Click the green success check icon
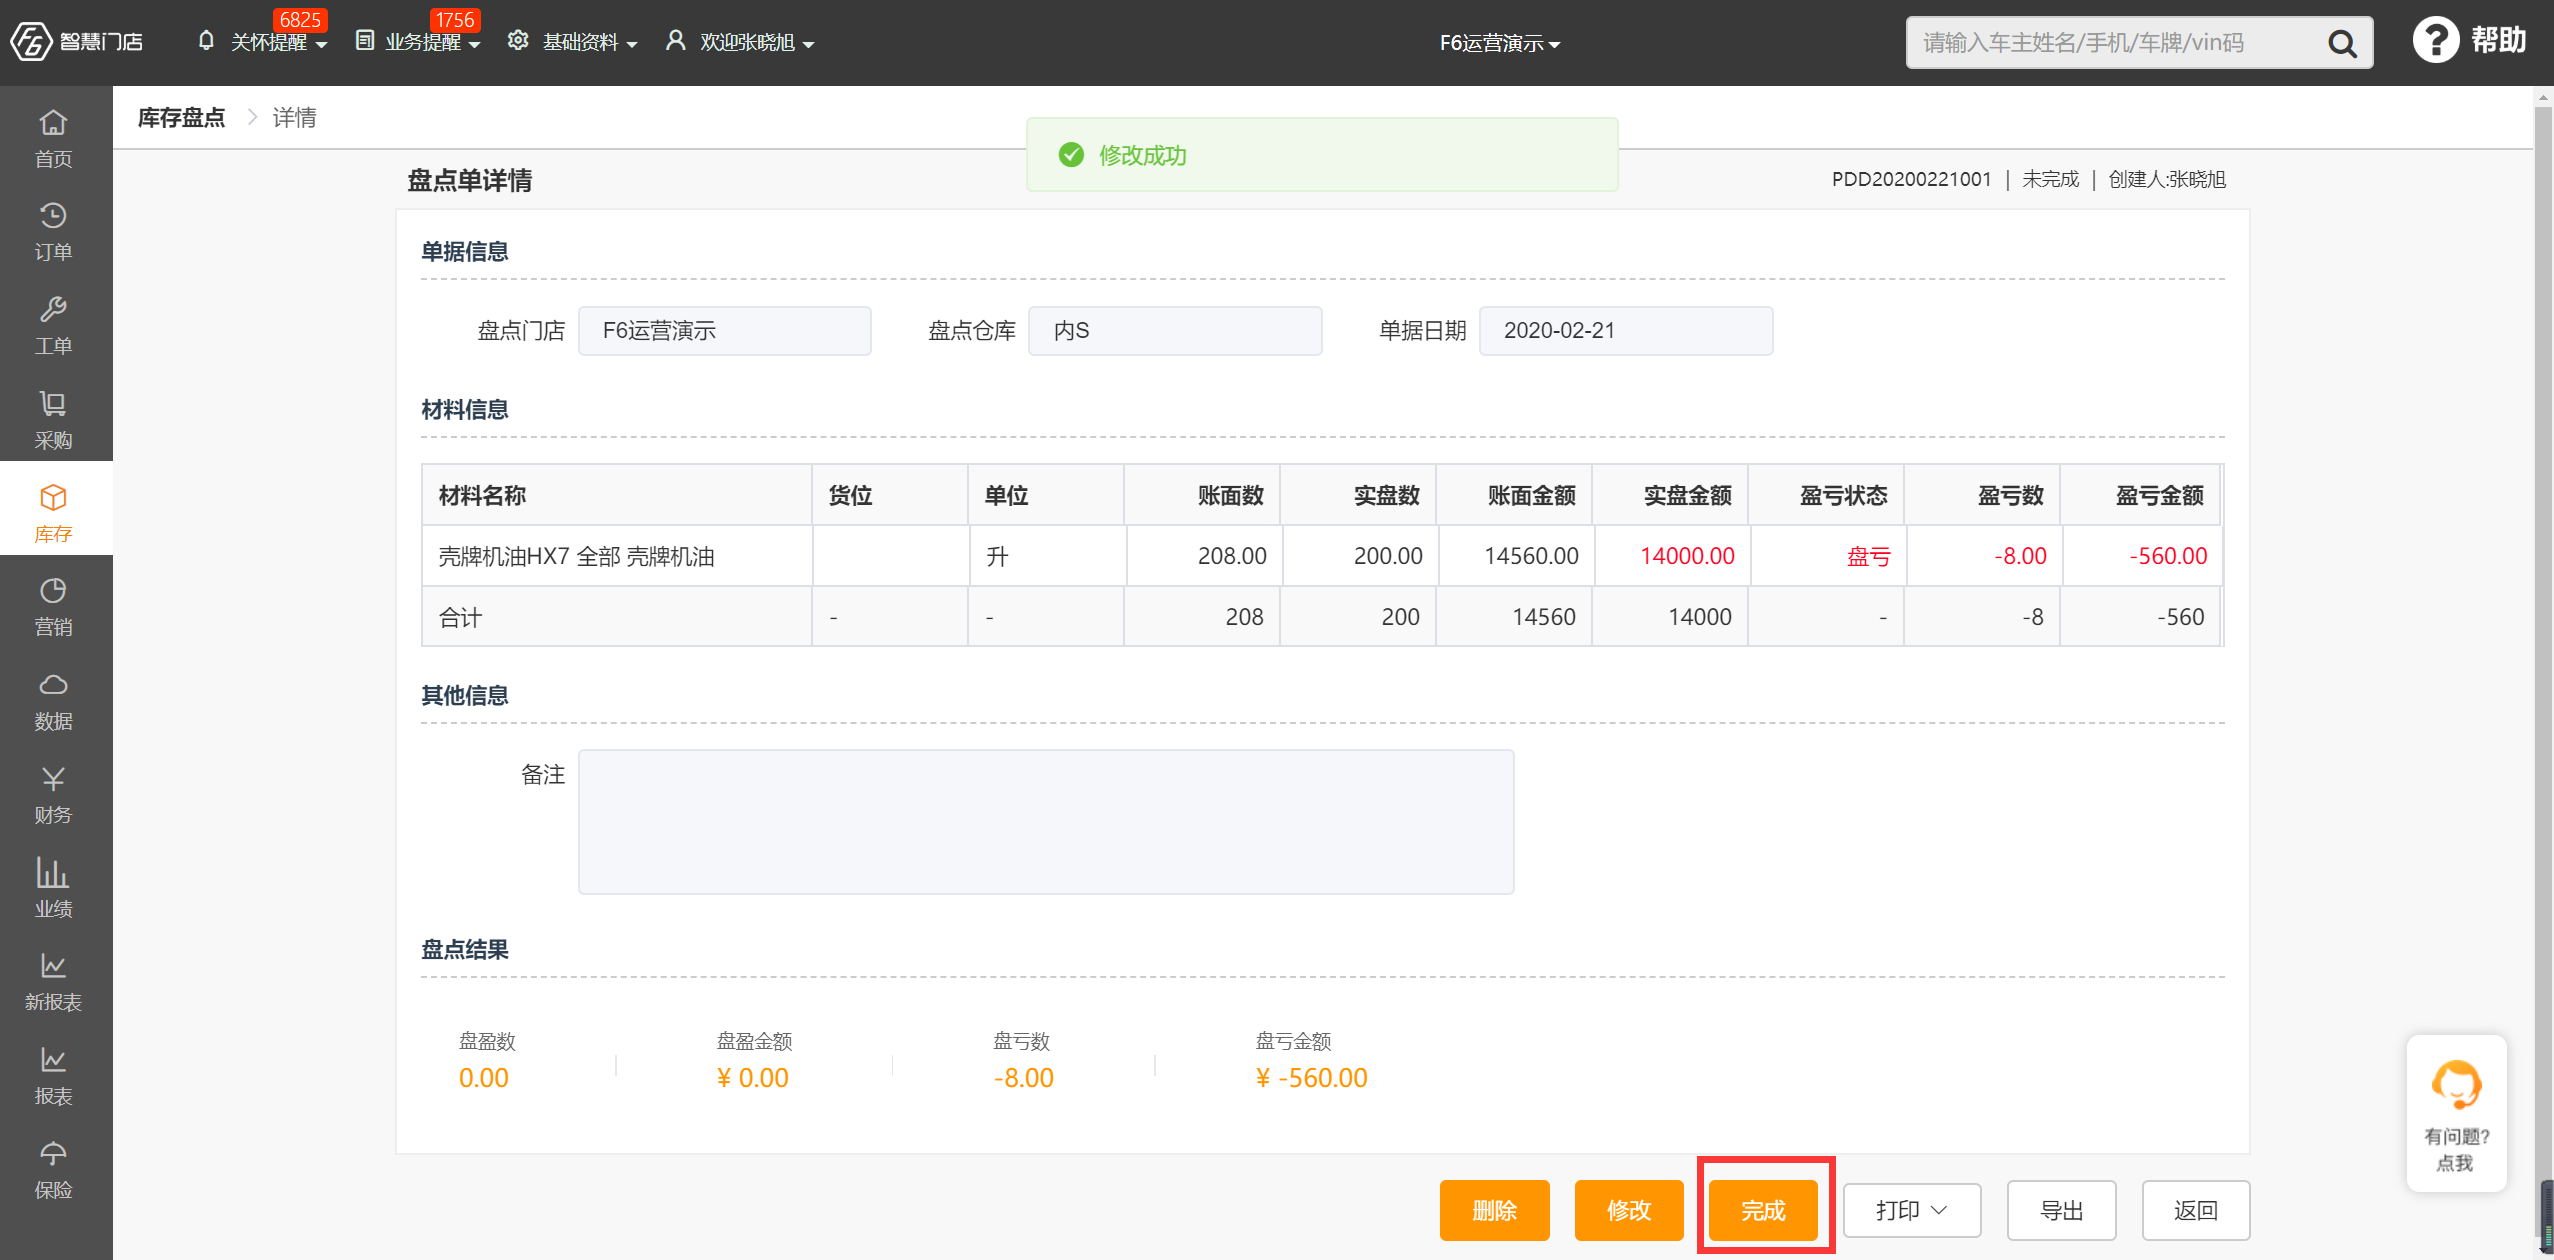 [x=1071, y=155]
